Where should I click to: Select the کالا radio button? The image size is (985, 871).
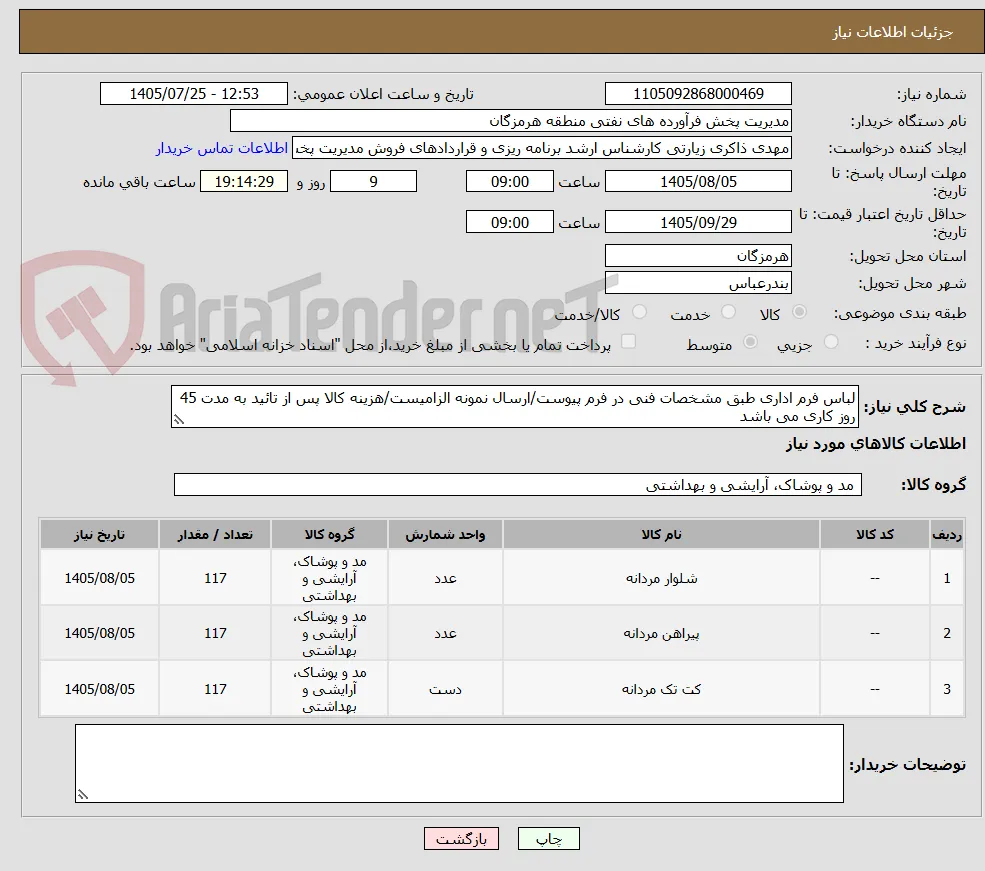[x=799, y=312]
